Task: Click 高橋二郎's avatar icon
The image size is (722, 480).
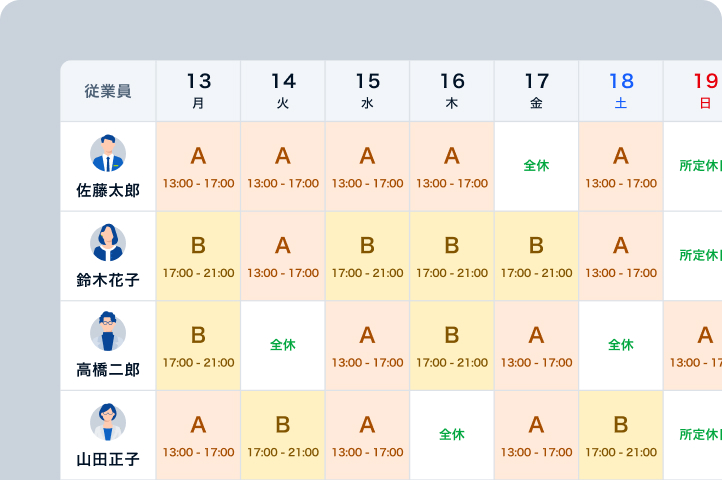Action: click(108, 332)
